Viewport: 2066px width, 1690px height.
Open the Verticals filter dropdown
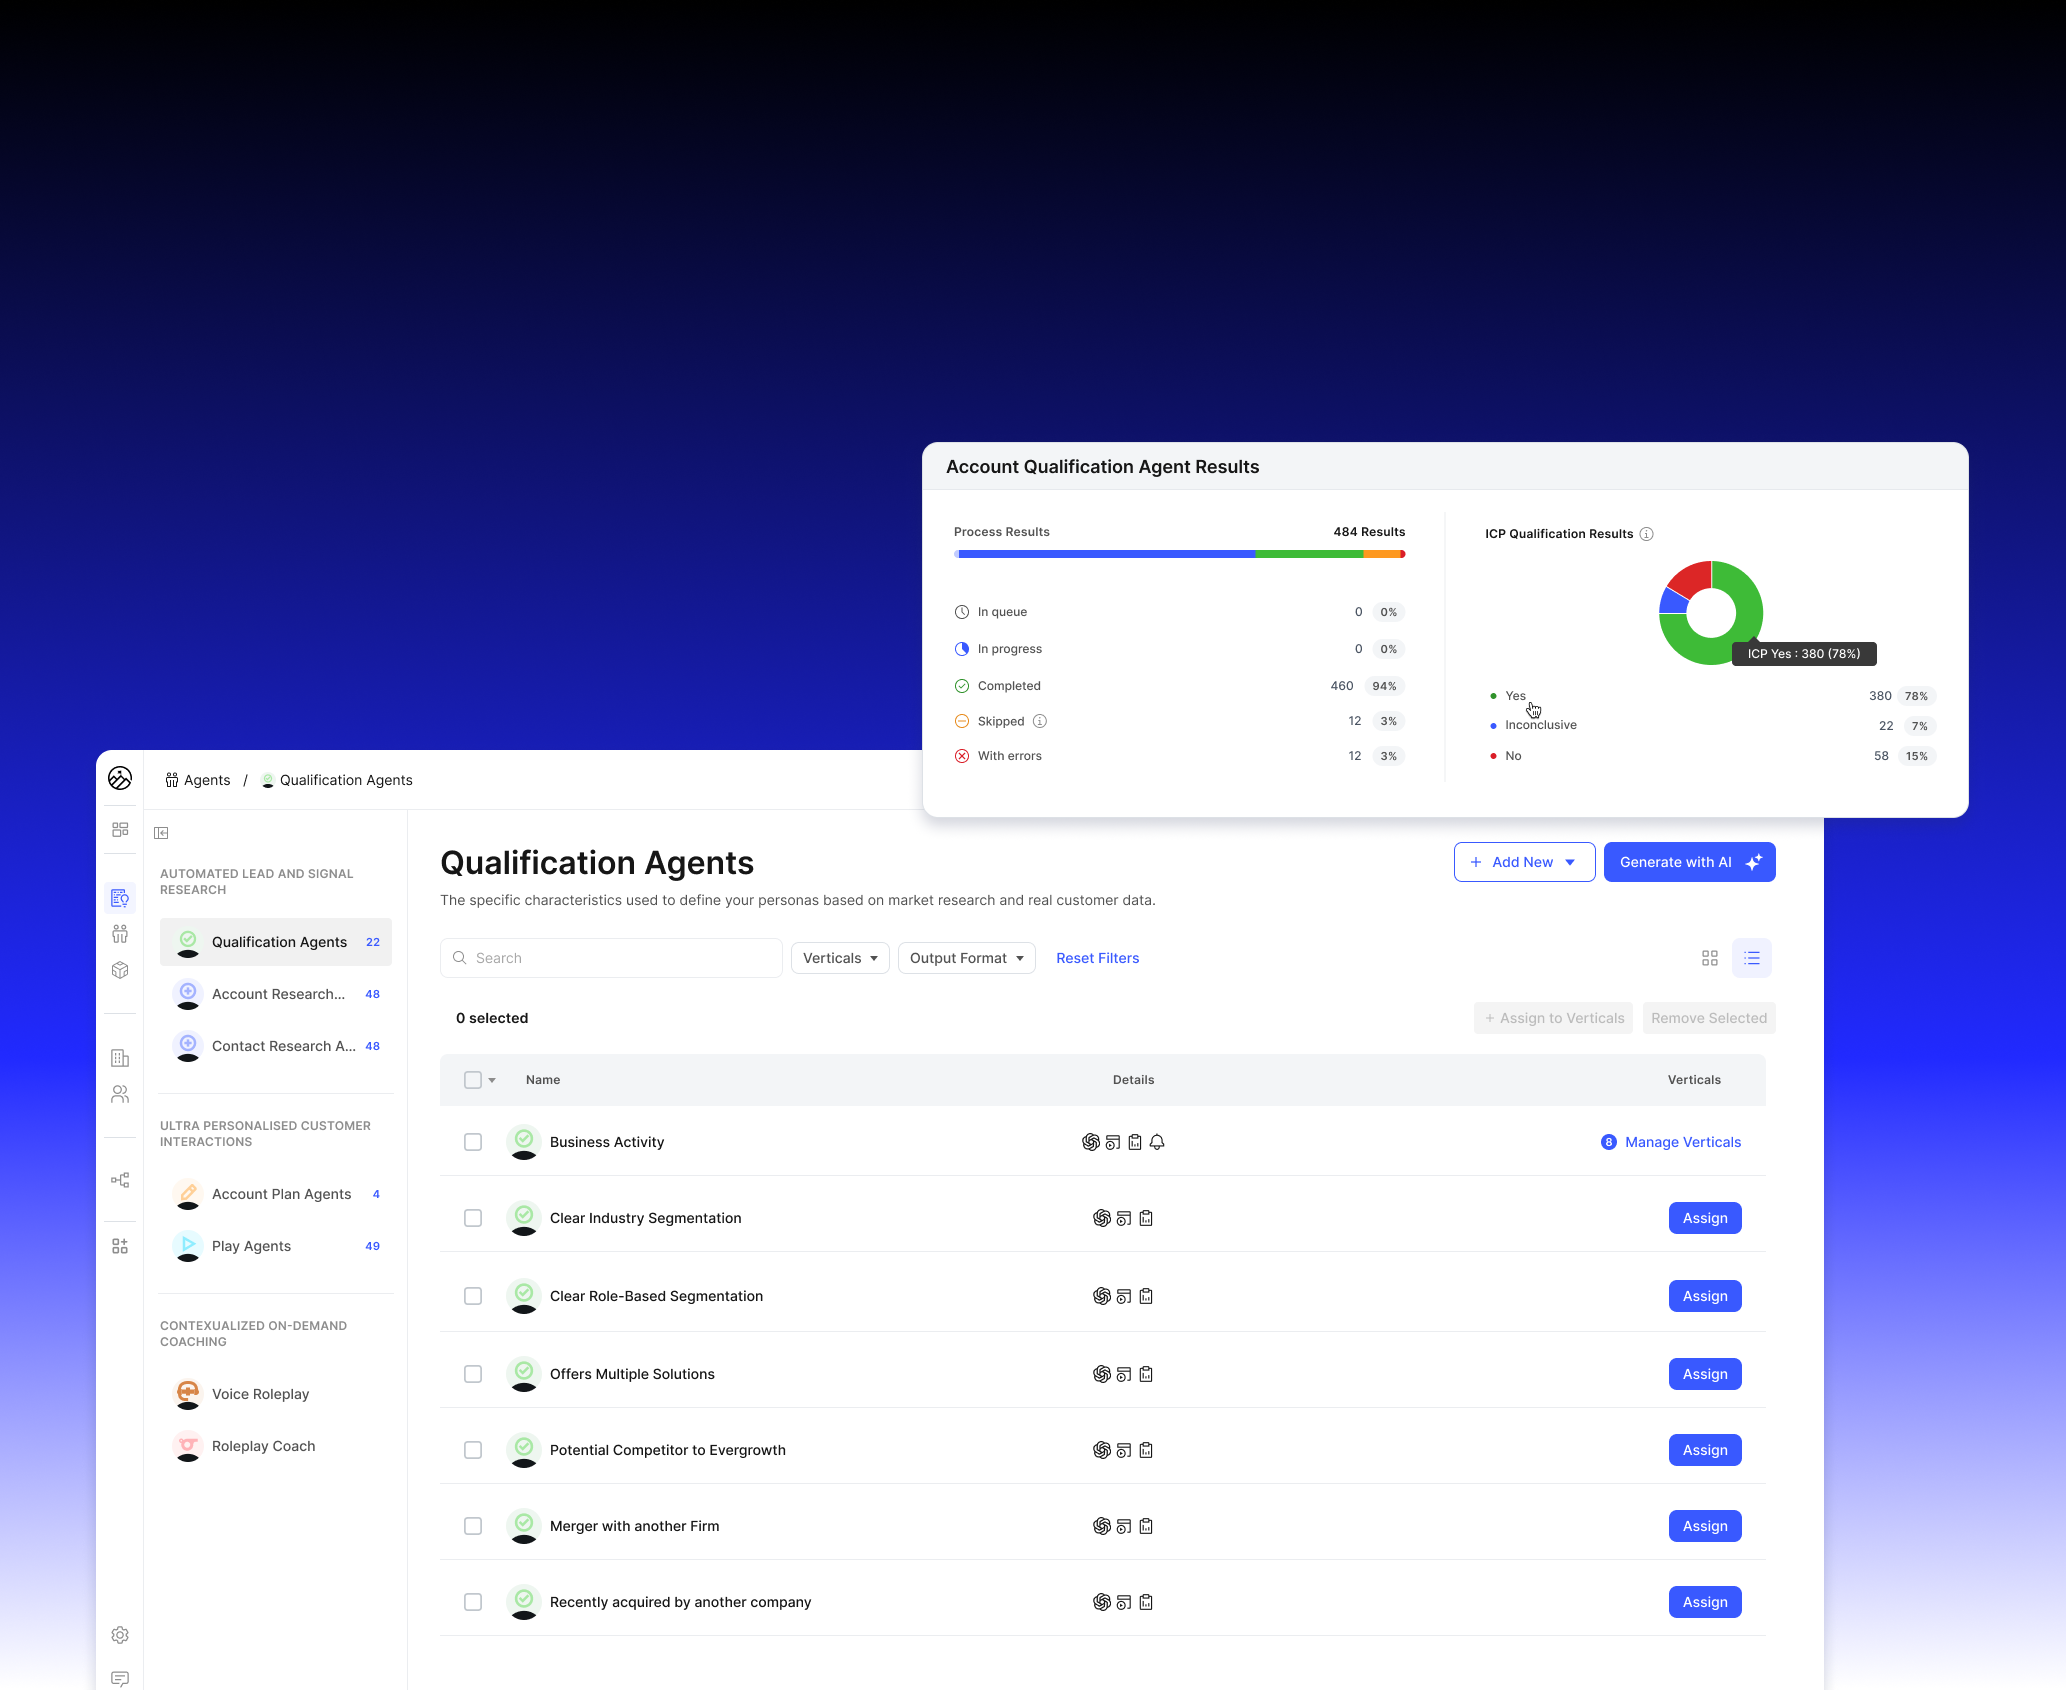tap(840, 958)
